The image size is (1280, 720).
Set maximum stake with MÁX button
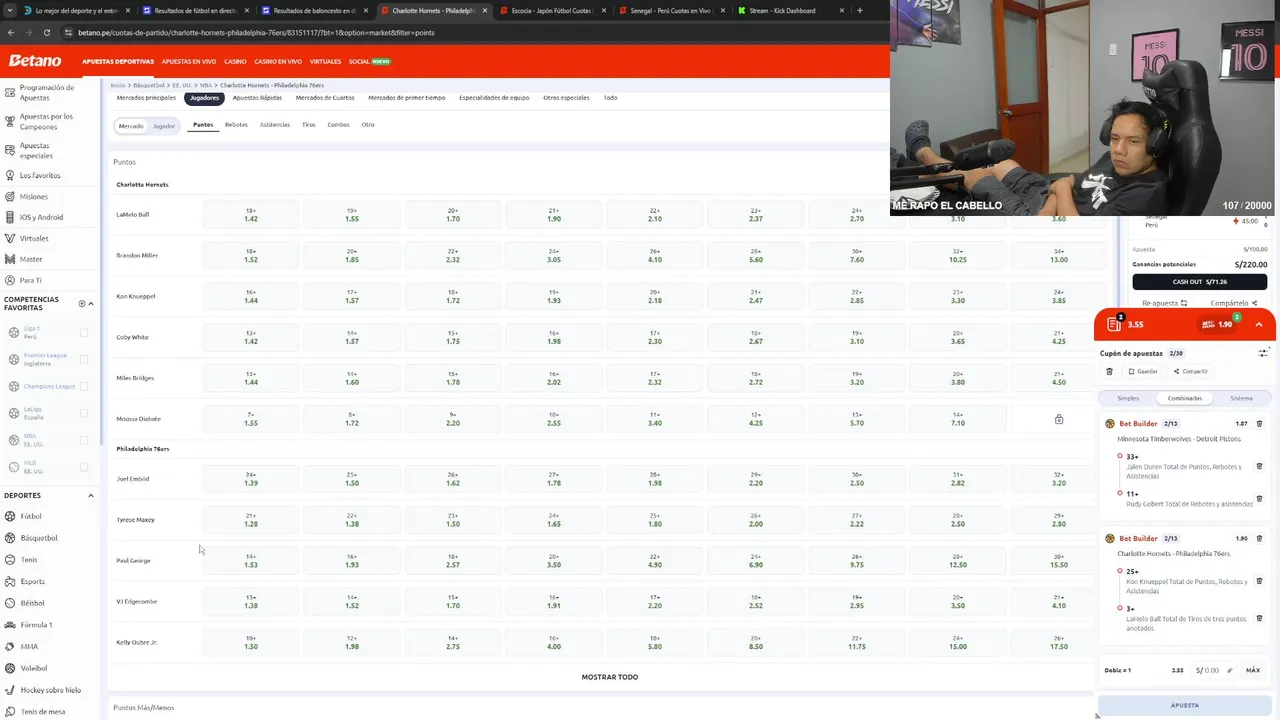click(1253, 670)
